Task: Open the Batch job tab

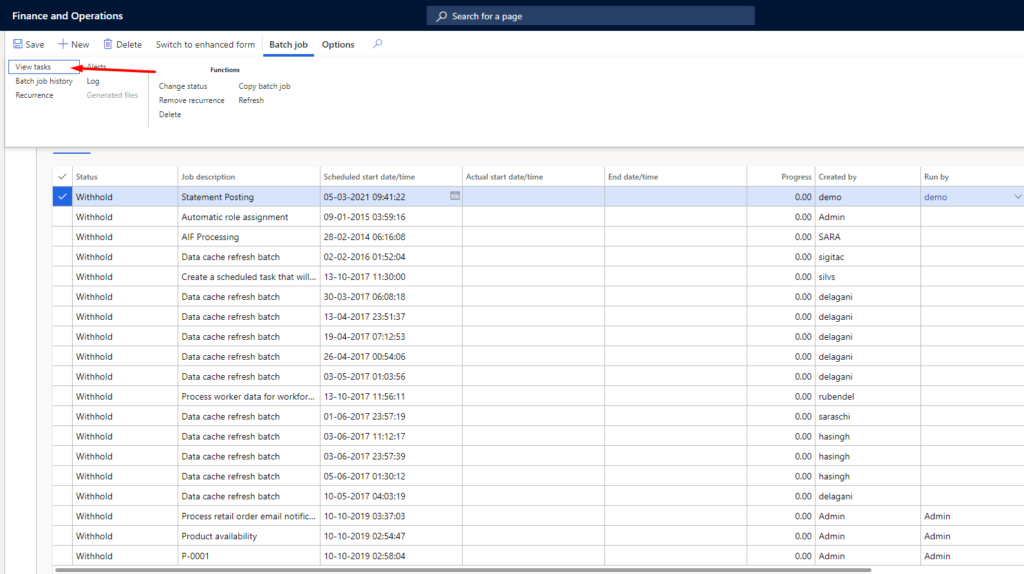Action: coord(288,44)
